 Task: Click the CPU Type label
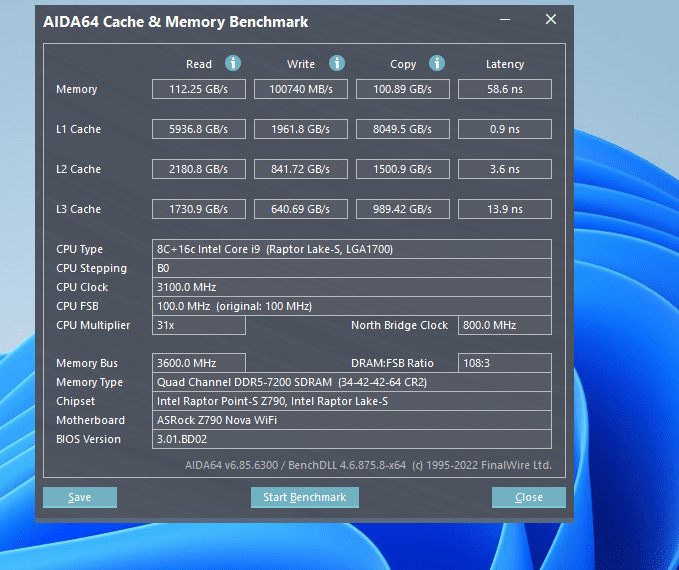80,249
